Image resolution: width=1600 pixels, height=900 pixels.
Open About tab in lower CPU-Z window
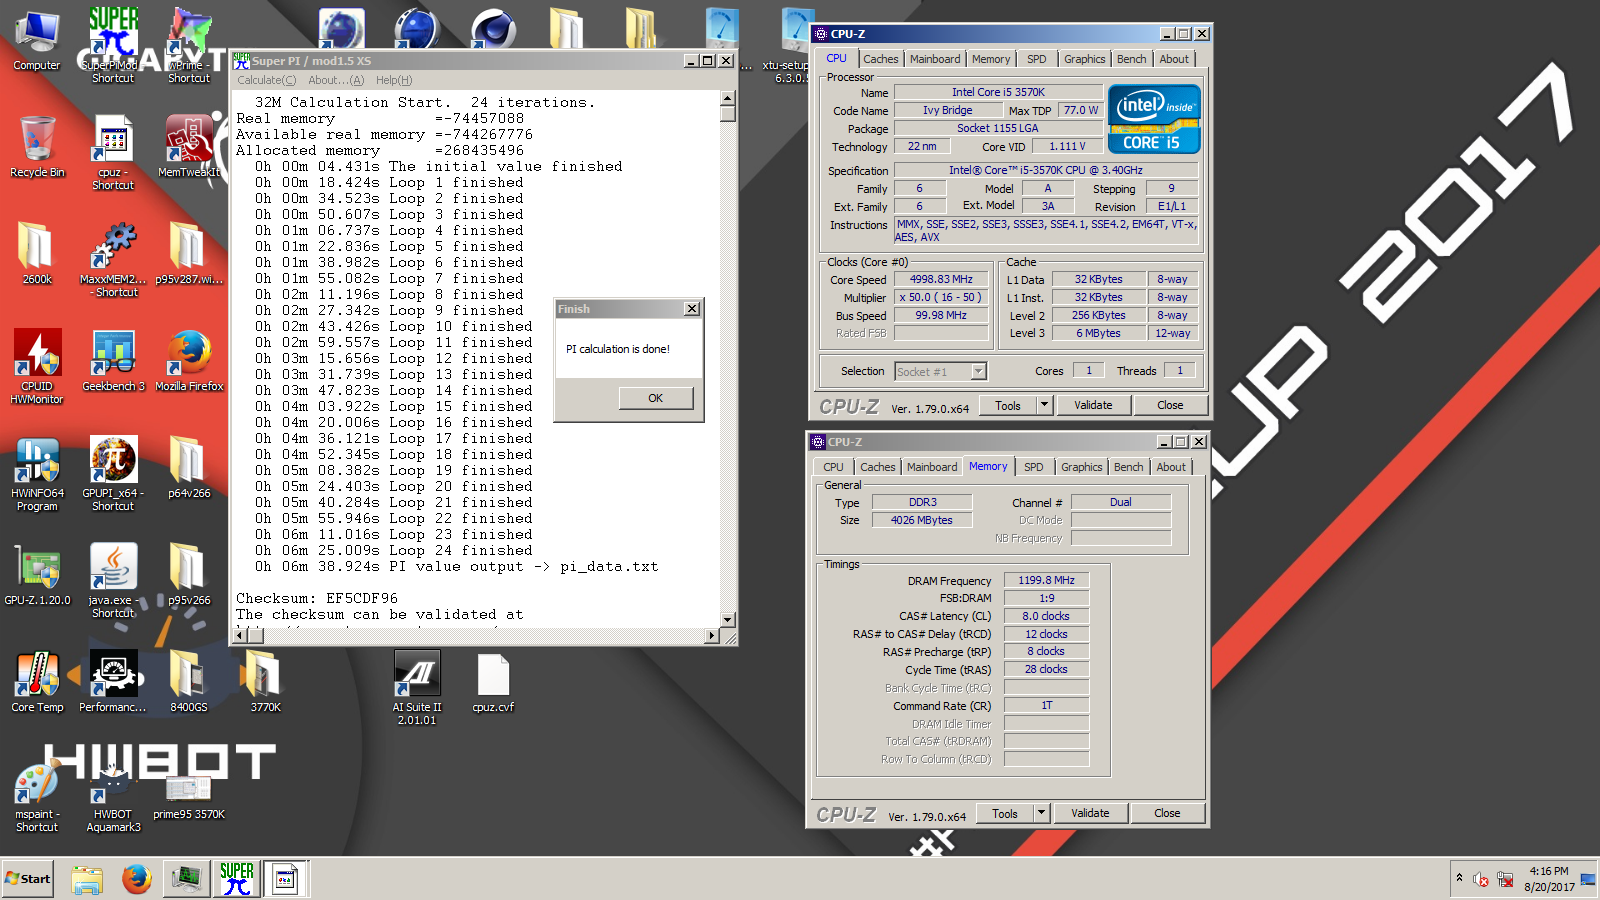tap(1171, 467)
